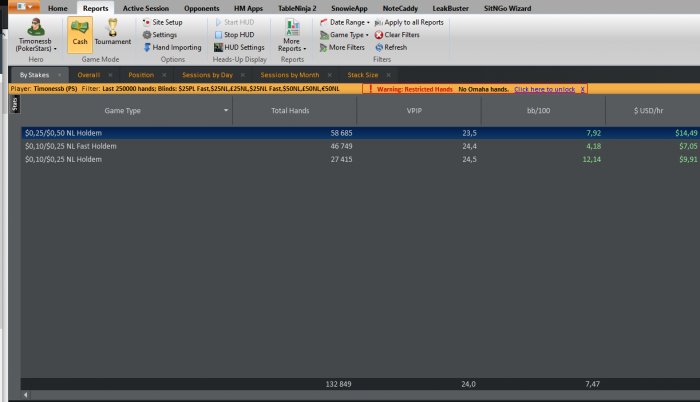This screenshot has height=402, width=700.
Task: Open HUD Settings
Action: click(x=239, y=47)
